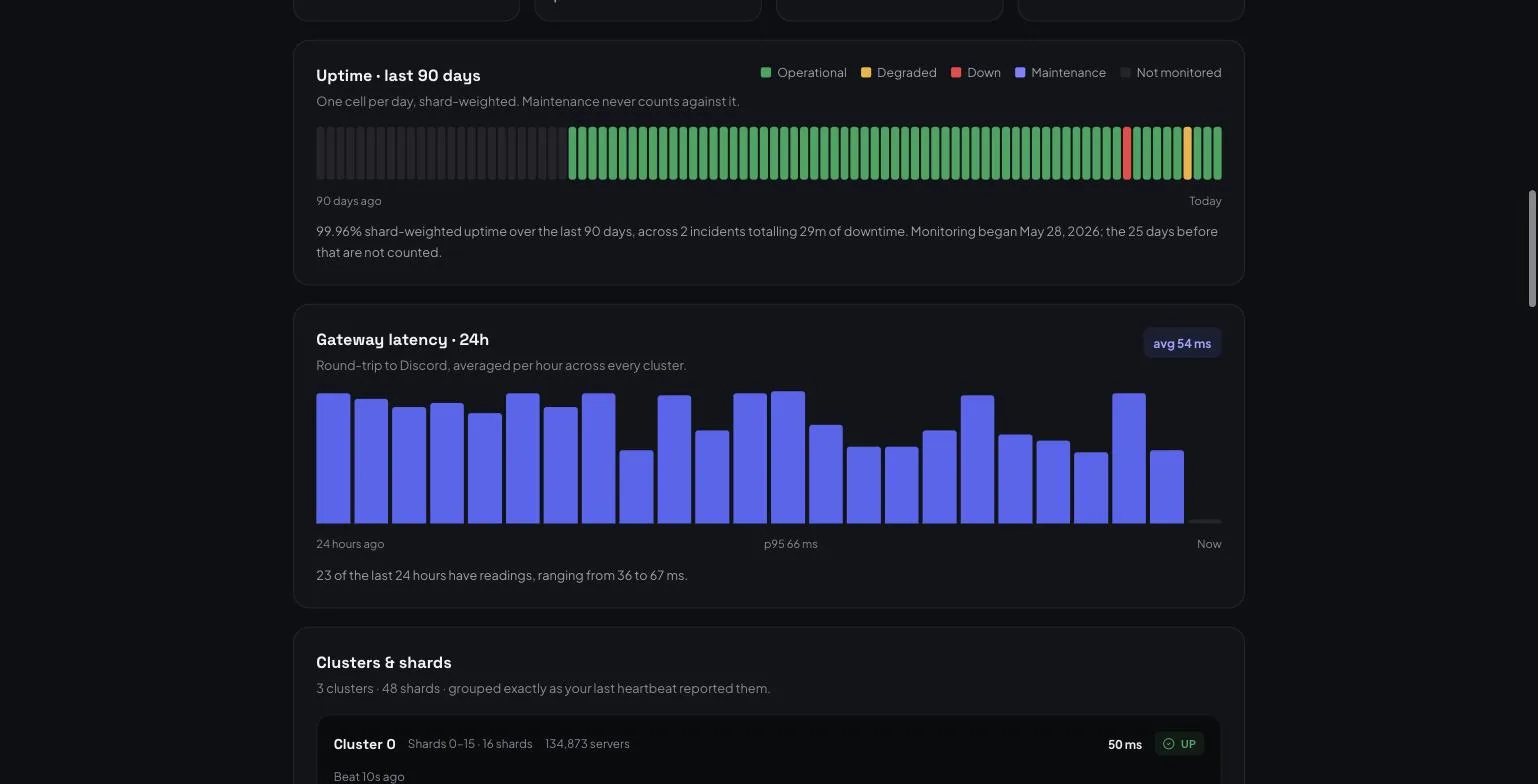This screenshot has height=784, width=1538.
Task: Click the dark Not monitored legend swatch
Action: [x=1126, y=73]
